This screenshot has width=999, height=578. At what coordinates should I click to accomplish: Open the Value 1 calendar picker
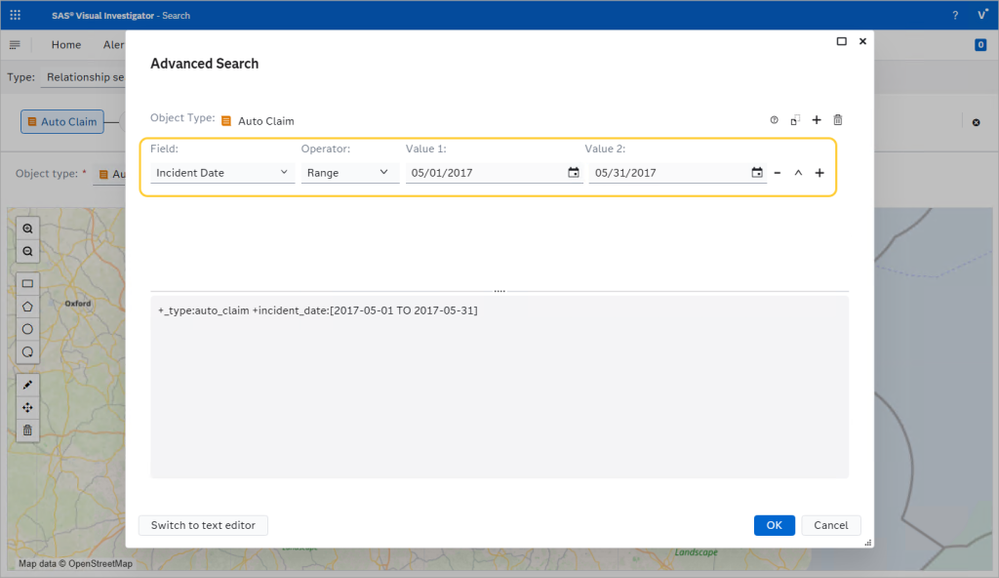[x=573, y=173]
